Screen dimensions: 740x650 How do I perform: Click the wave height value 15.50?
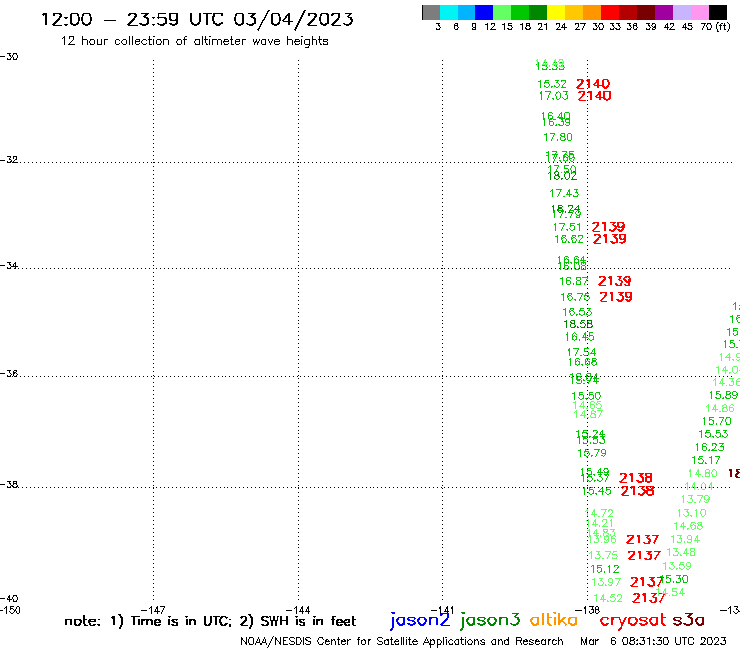pyautogui.click(x=586, y=396)
